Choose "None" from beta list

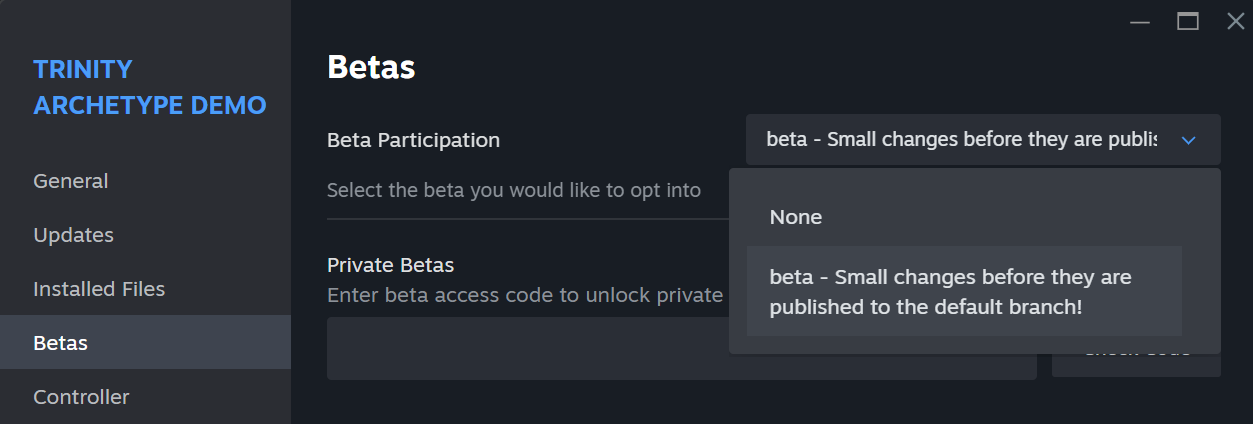(x=796, y=217)
